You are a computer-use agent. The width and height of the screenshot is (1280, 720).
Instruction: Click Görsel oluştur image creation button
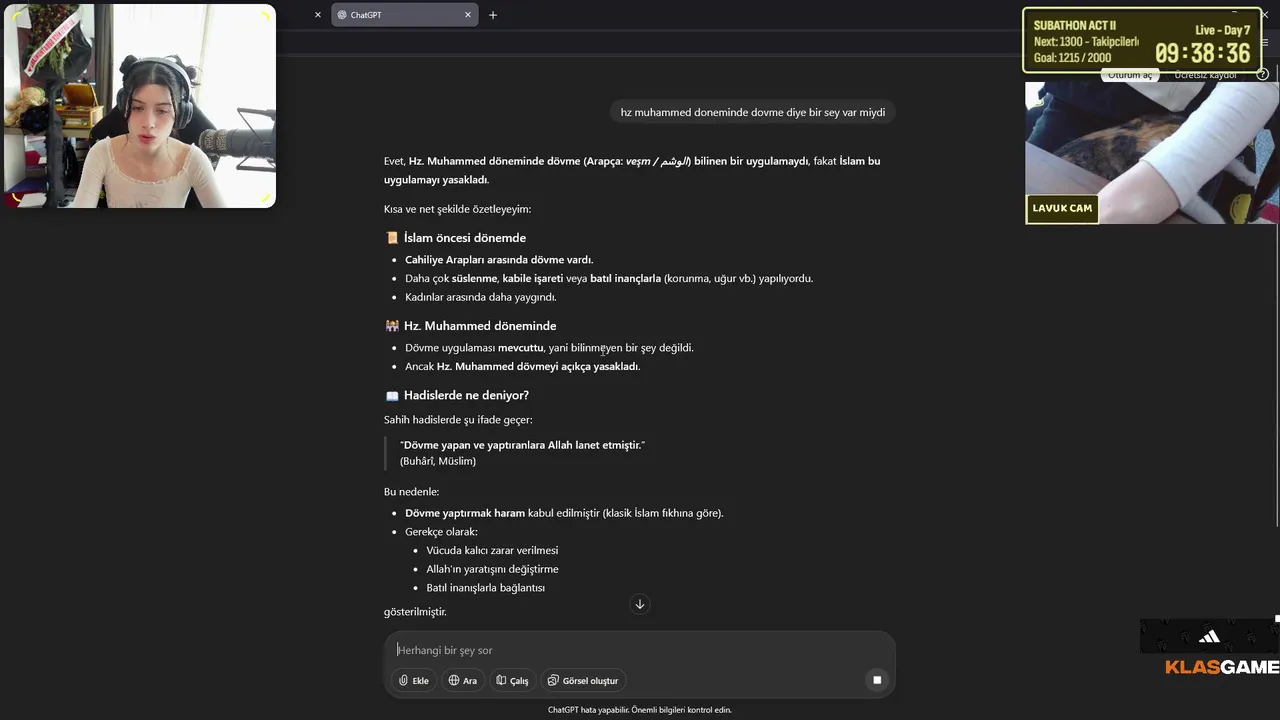tap(583, 680)
